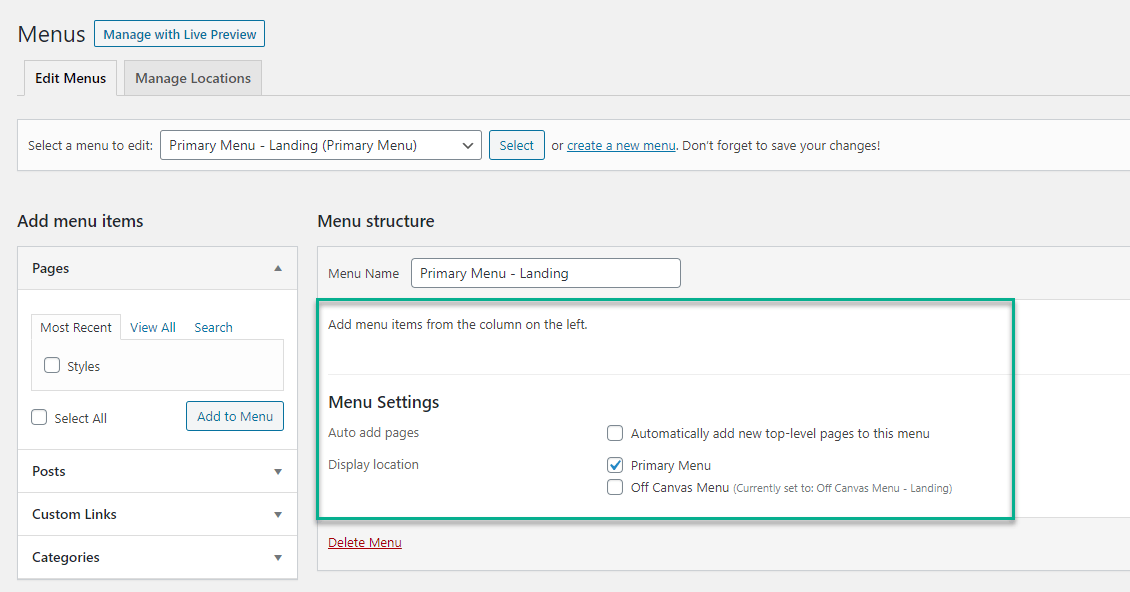Image resolution: width=1130 pixels, height=592 pixels.
Task: Click the Select button
Action: [517, 145]
